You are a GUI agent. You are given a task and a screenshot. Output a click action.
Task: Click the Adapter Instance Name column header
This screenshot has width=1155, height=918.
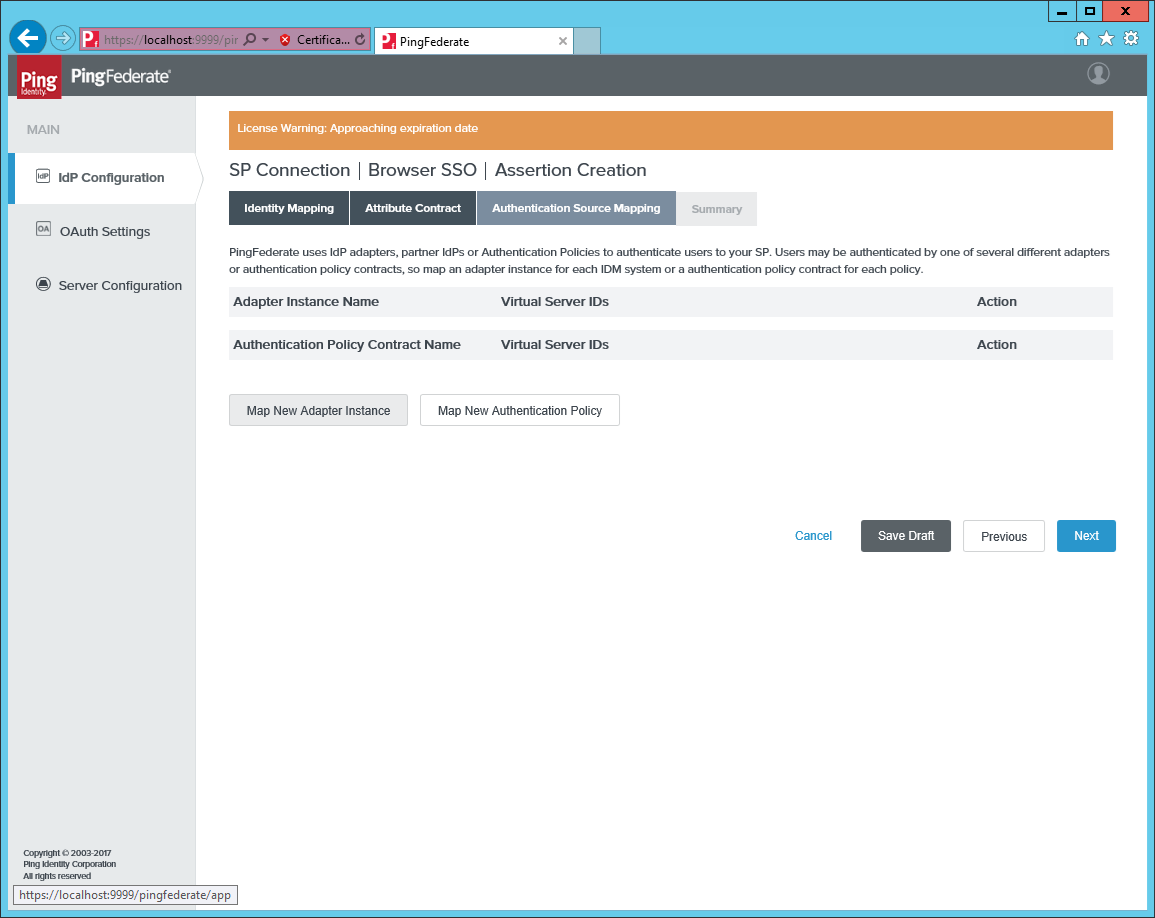306,301
